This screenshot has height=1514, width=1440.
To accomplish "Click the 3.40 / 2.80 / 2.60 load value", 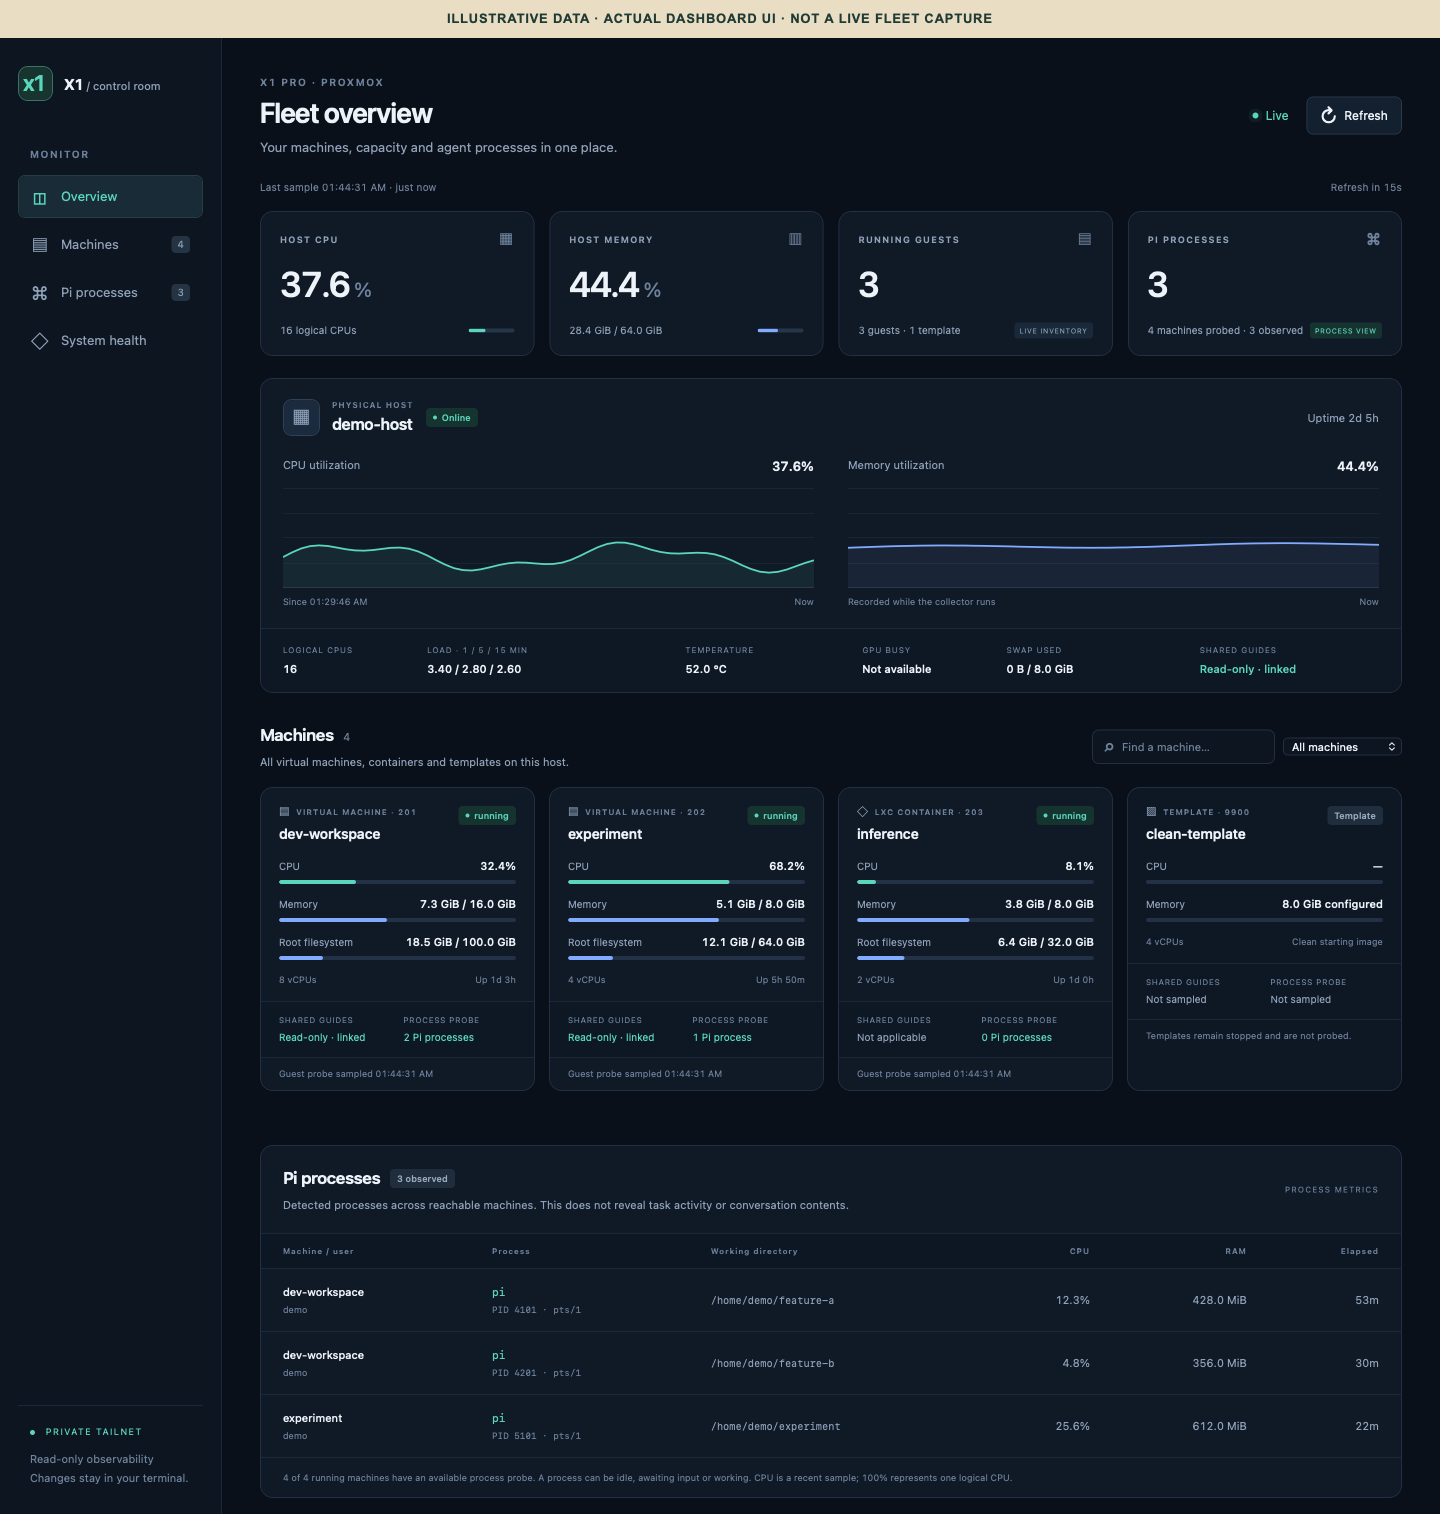I will click(474, 670).
